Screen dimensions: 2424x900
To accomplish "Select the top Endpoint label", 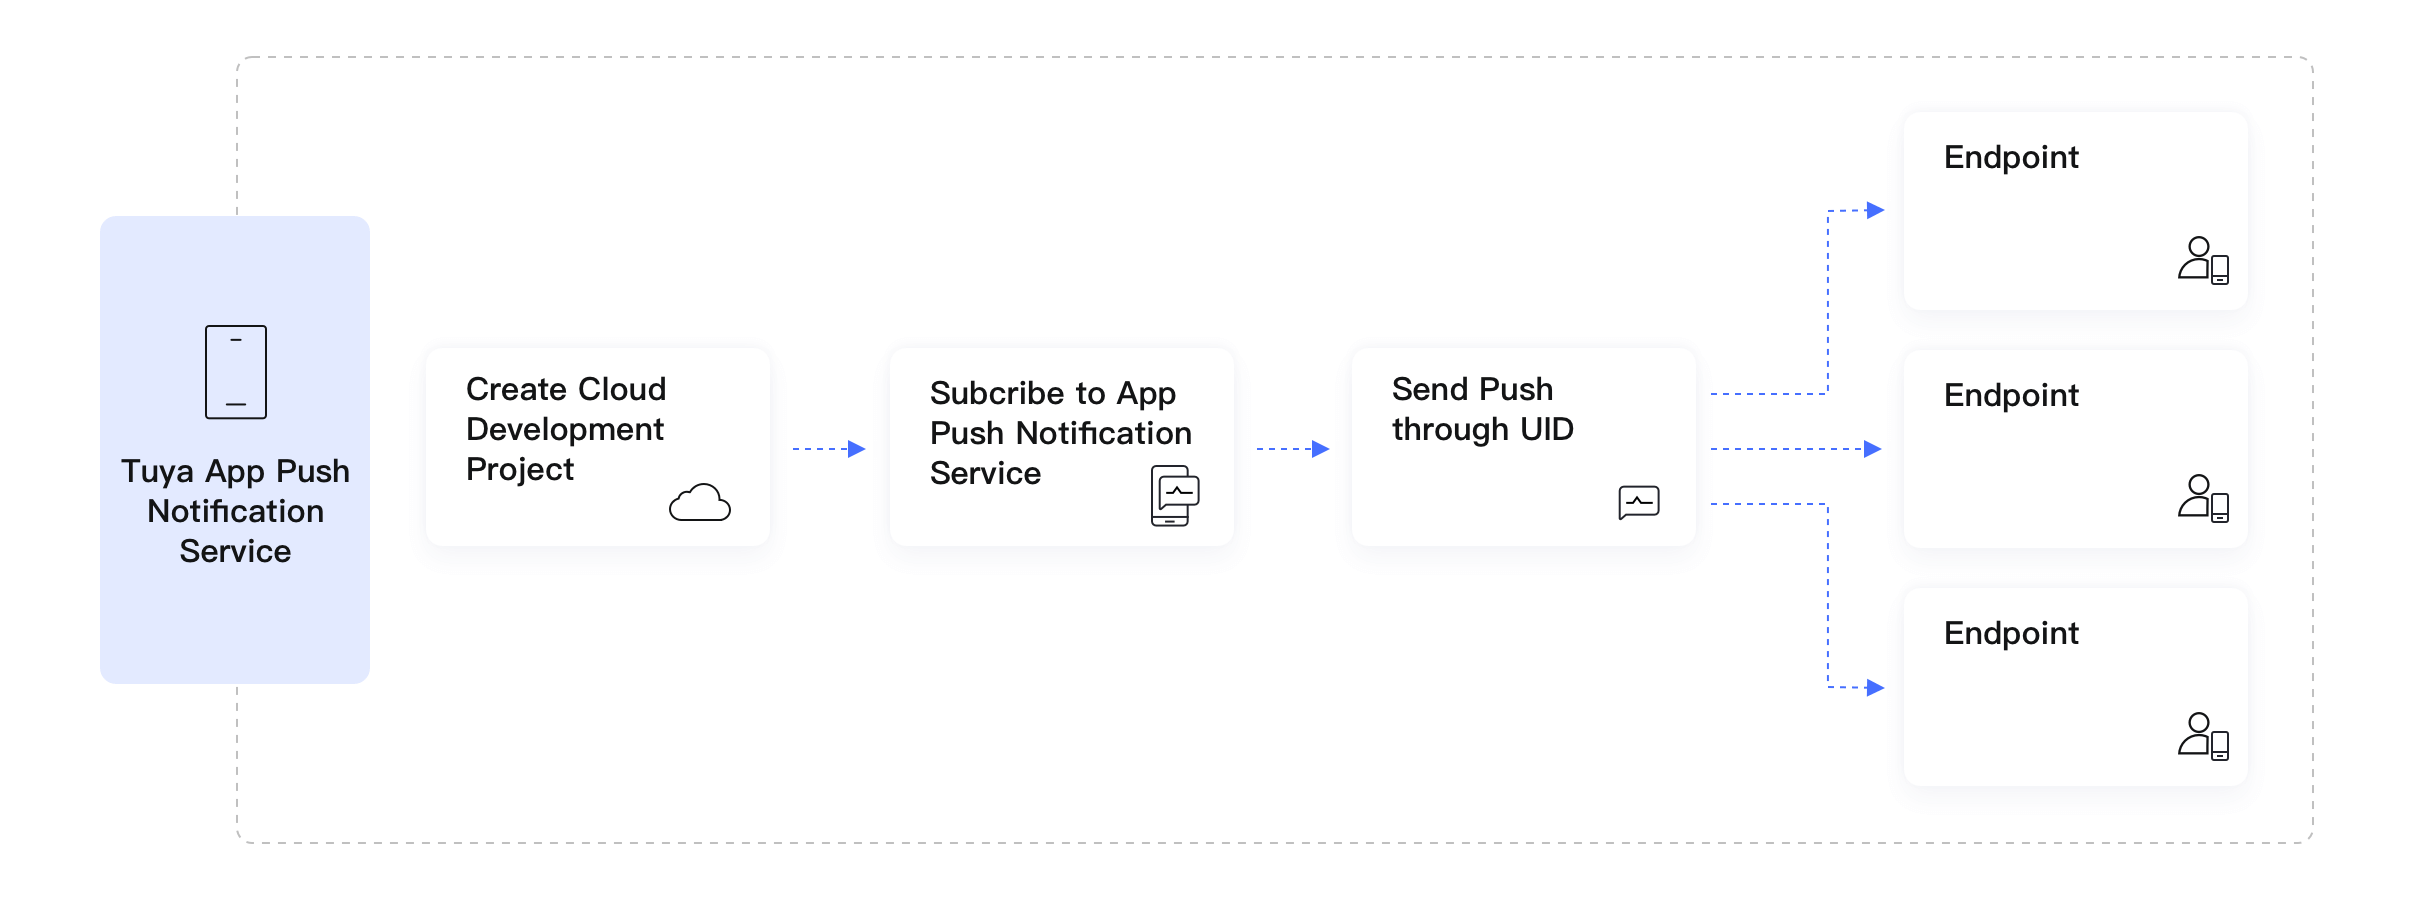I will coord(2011,157).
